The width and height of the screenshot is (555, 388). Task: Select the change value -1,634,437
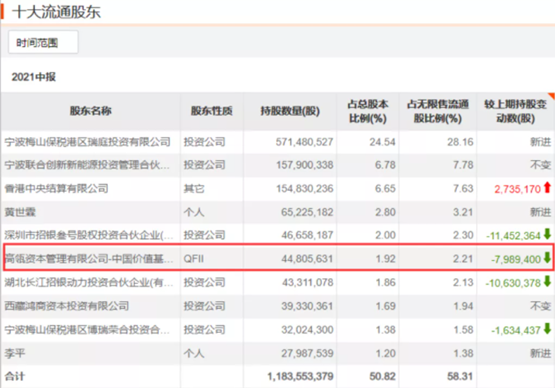tap(516, 330)
